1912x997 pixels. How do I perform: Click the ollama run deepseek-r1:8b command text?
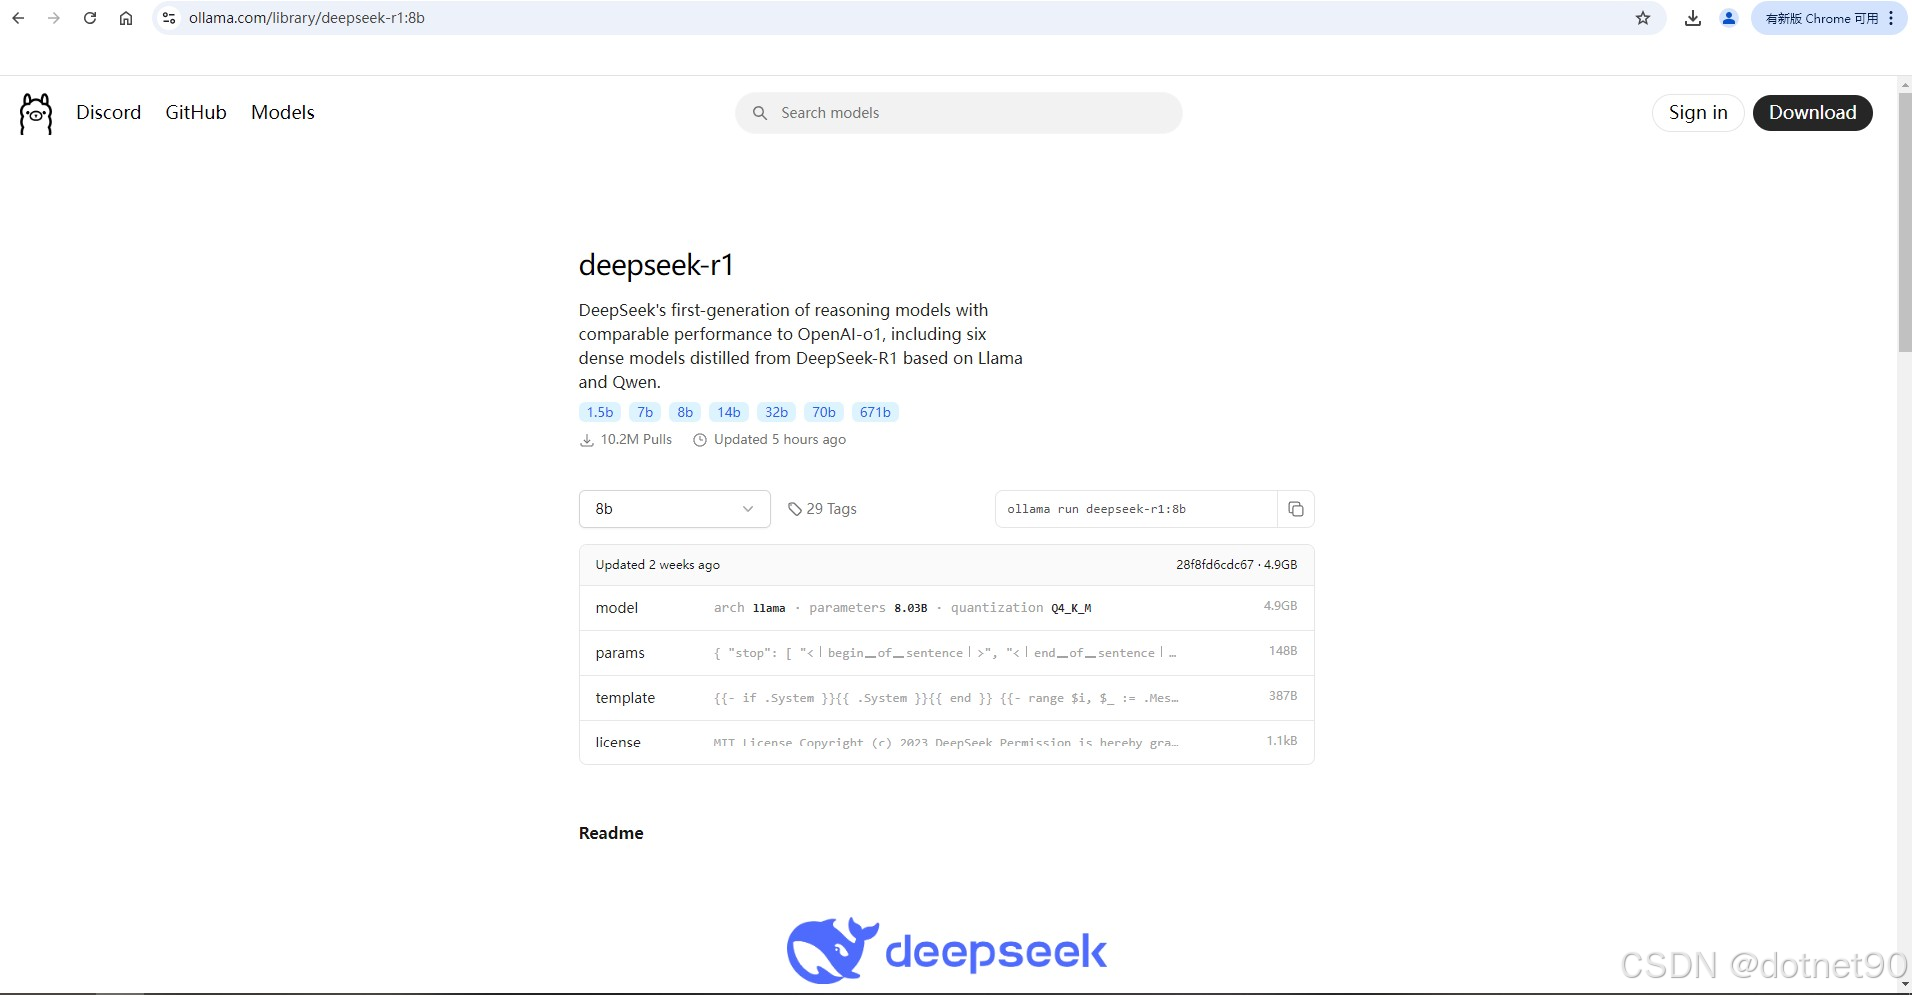click(x=1097, y=509)
